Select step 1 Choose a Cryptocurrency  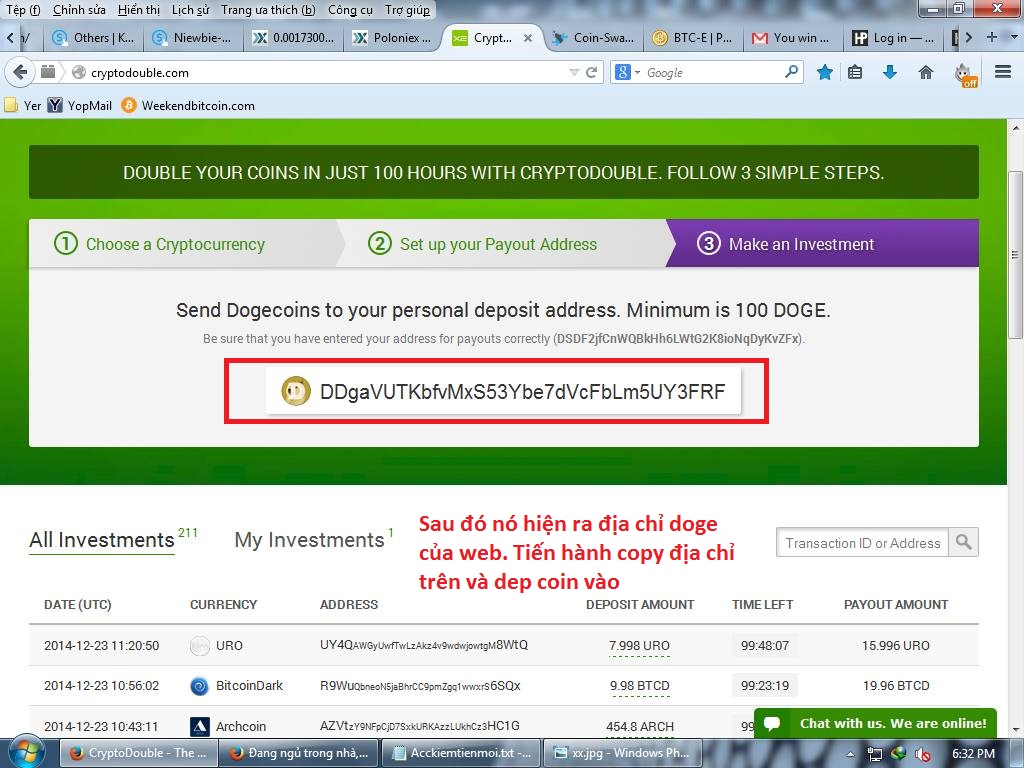[x=183, y=244]
